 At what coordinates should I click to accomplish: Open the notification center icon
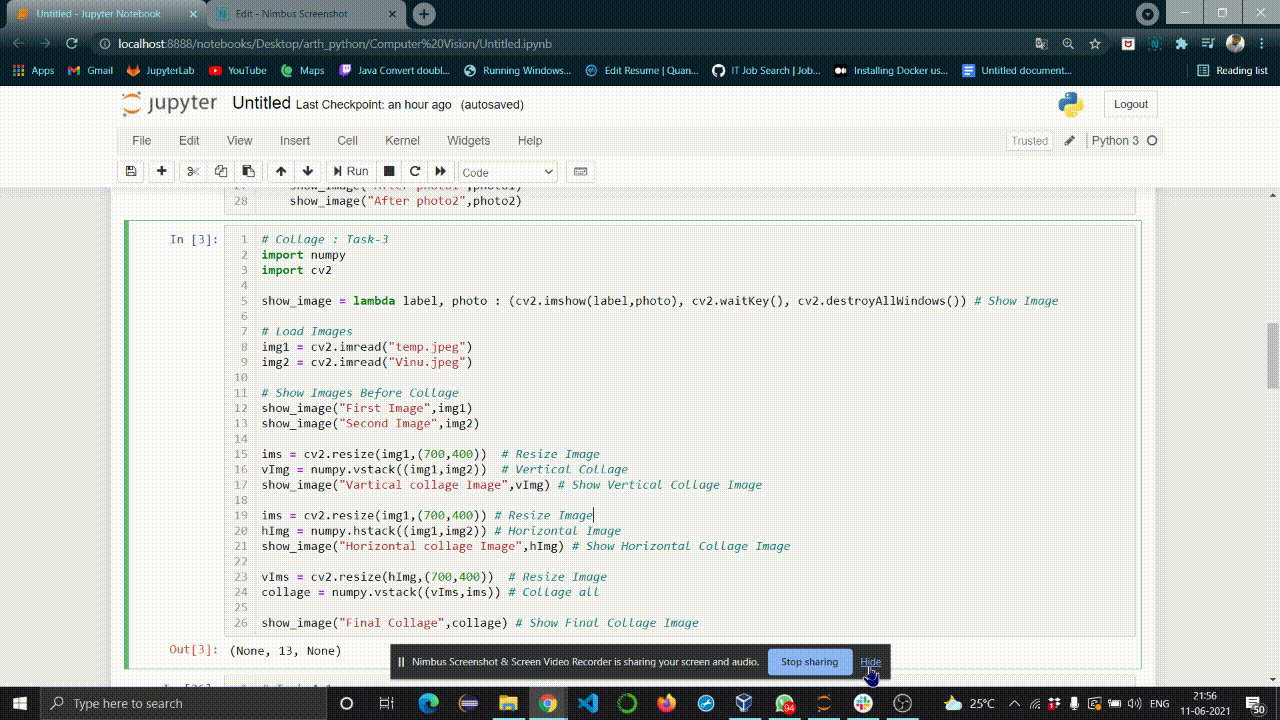tap(1257, 703)
